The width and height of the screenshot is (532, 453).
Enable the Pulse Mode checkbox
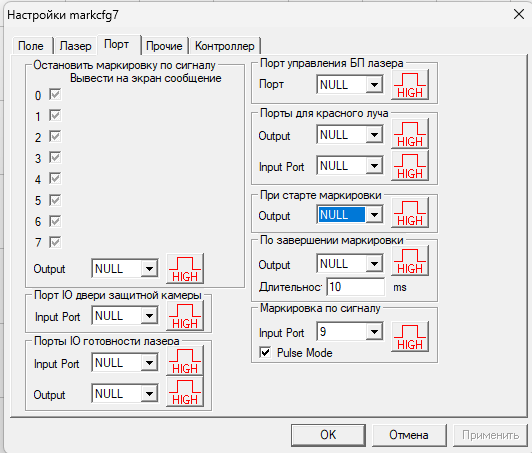[x=265, y=353]
